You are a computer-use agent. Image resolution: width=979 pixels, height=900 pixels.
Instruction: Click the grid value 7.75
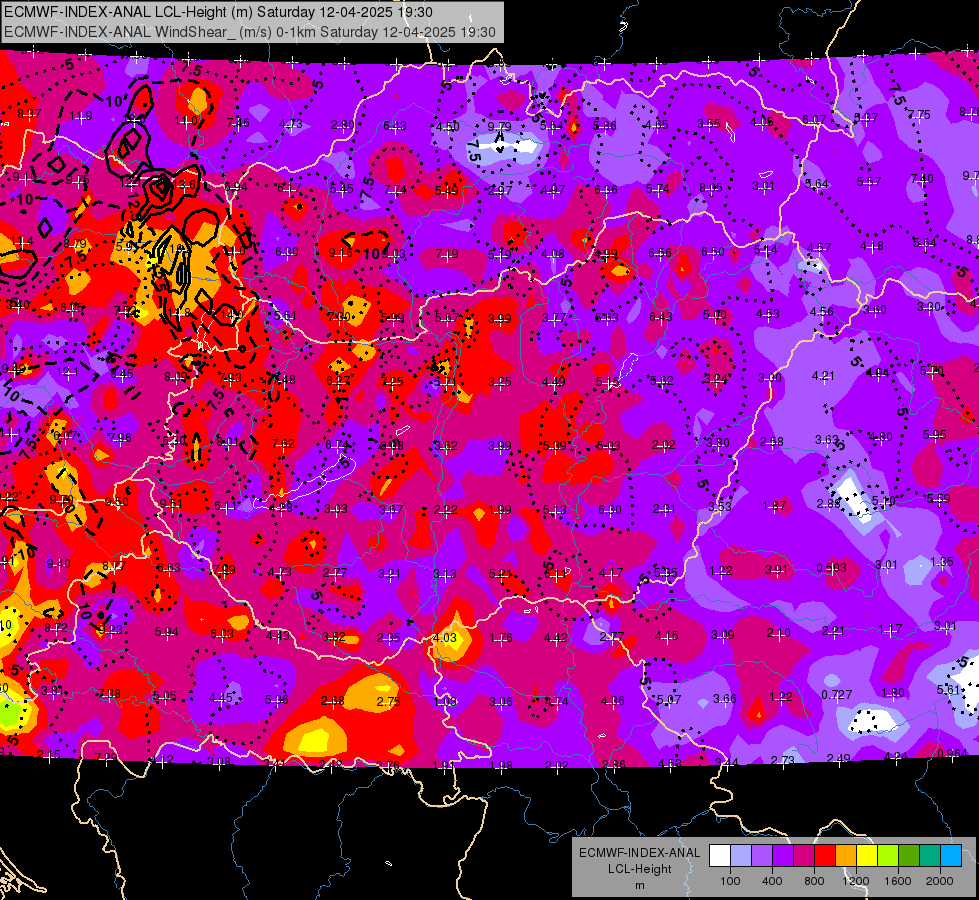[x=918, y=114]
